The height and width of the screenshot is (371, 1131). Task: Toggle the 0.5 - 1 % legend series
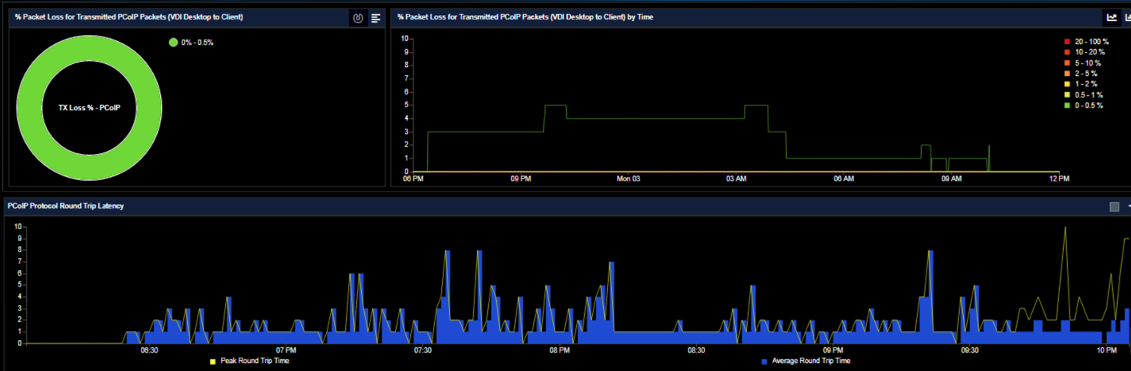1083,95
